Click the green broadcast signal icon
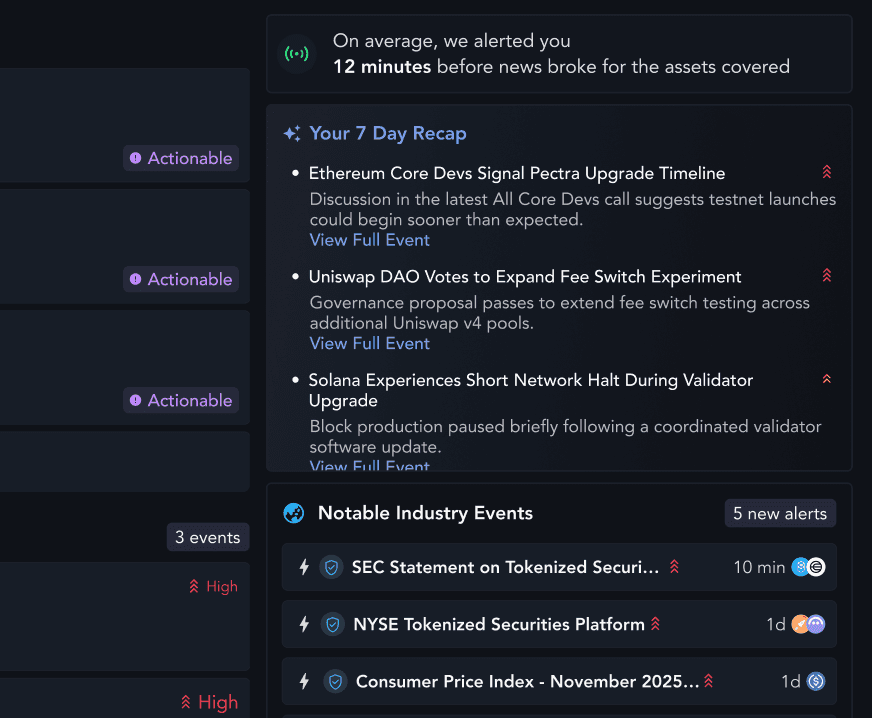Image resolution: width=872 pixels, height=718 pixels. [296, 54]
